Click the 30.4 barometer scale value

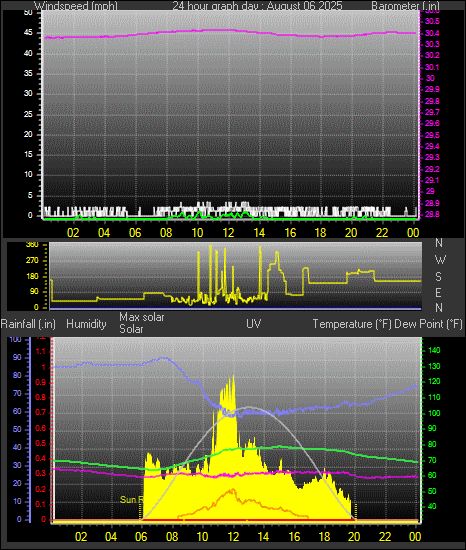click(432, 33)
